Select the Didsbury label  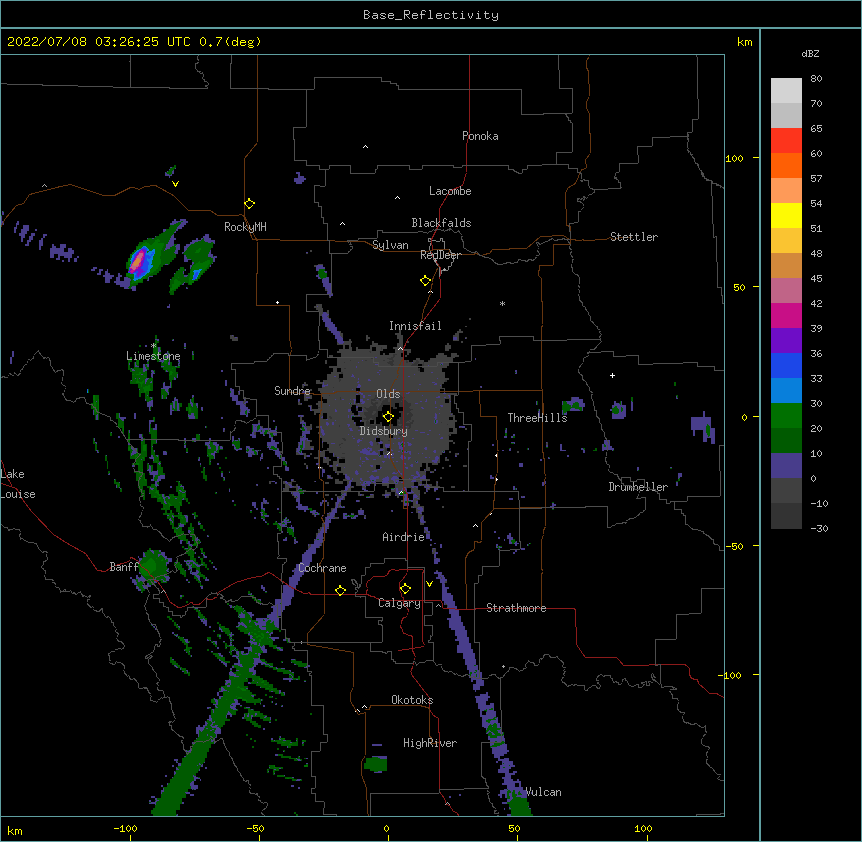pyautogui.click(x=384, y=431)
